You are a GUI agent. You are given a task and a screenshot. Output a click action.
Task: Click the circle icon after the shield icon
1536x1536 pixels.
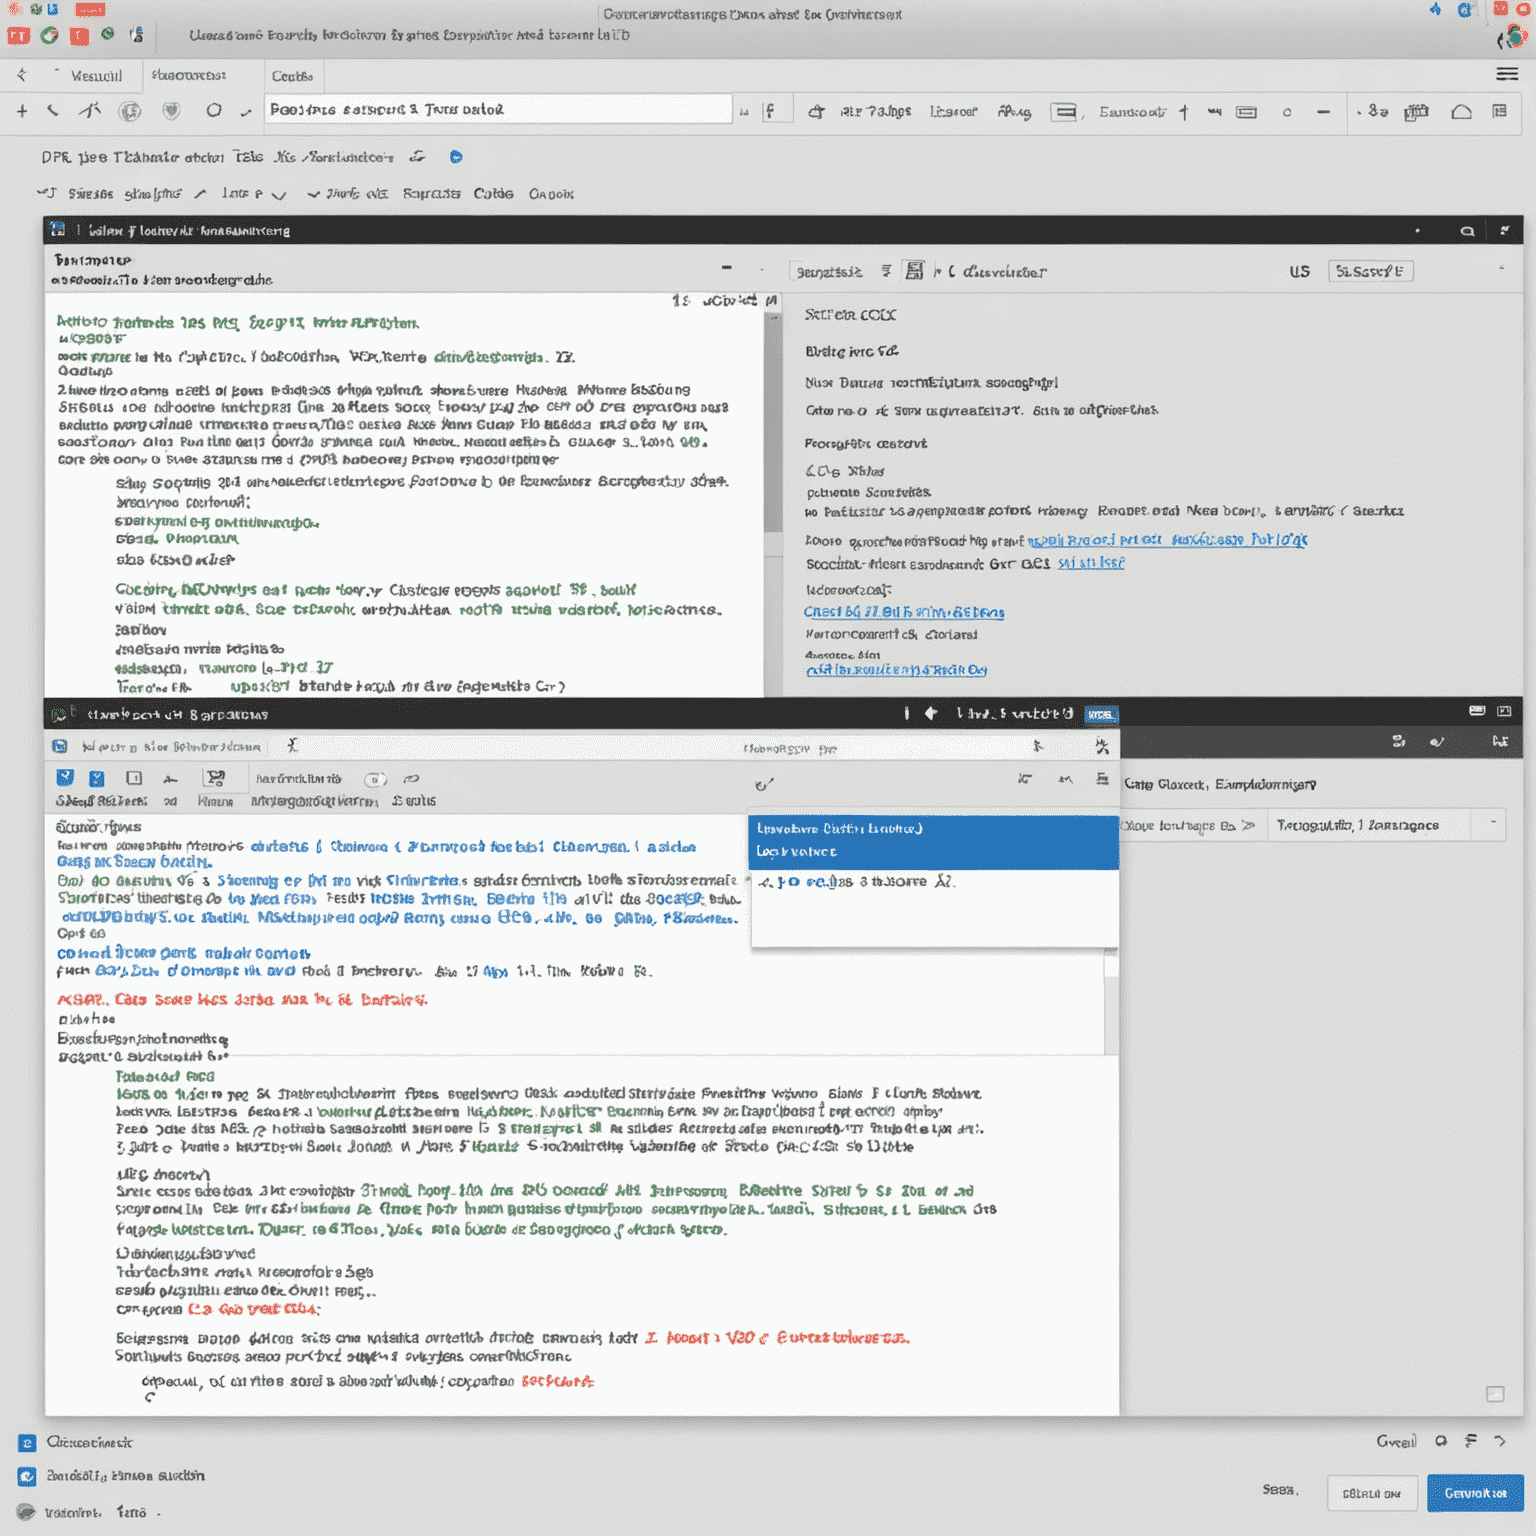213,111
